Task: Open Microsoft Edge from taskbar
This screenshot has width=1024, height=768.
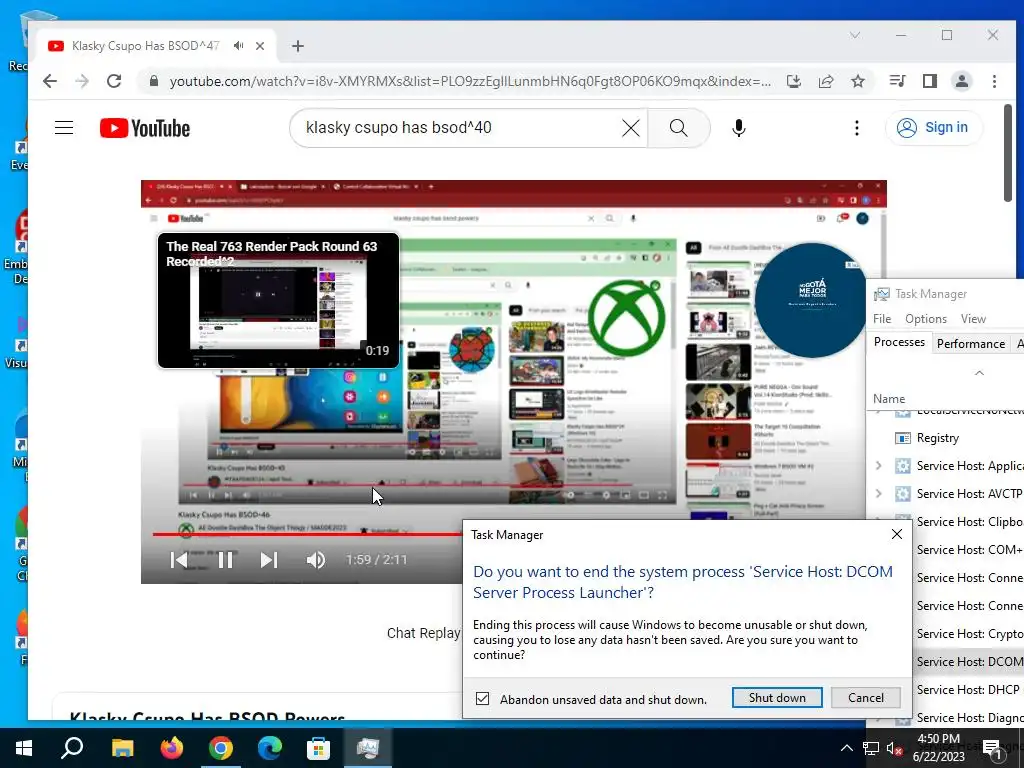Action: click(x=269, y=748)
